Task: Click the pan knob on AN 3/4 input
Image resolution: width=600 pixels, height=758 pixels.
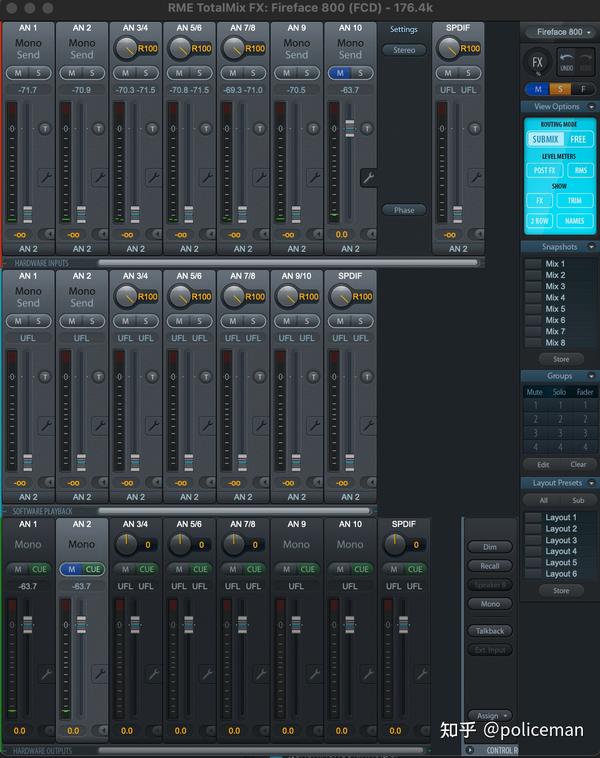Action: (x=125, y=47)
